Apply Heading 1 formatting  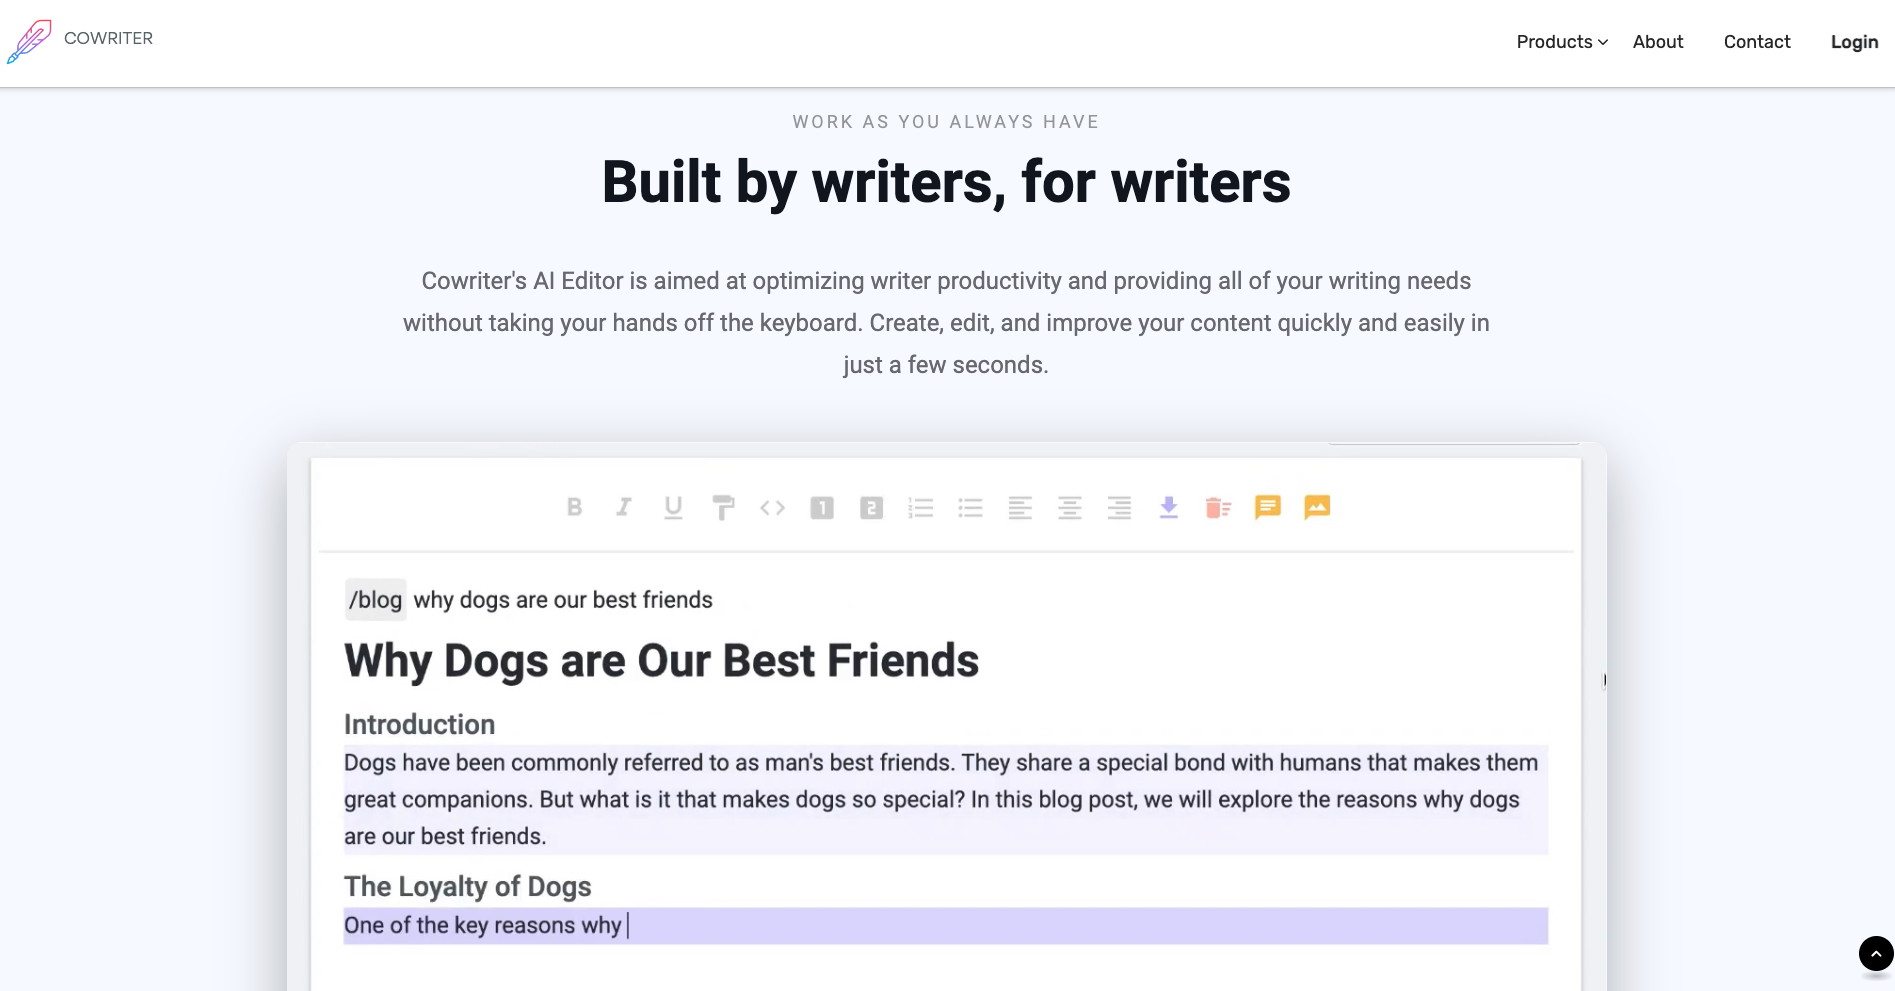pos(822,507)
